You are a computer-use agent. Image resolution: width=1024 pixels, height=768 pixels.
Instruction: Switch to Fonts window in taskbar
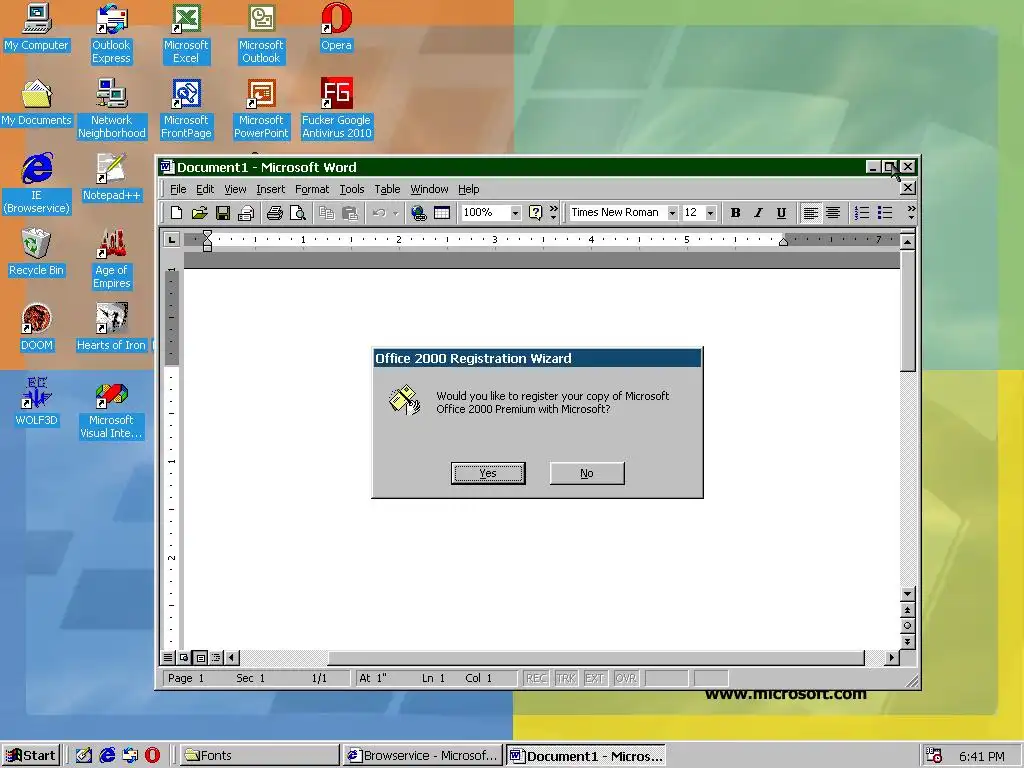[x=259, y=756]
